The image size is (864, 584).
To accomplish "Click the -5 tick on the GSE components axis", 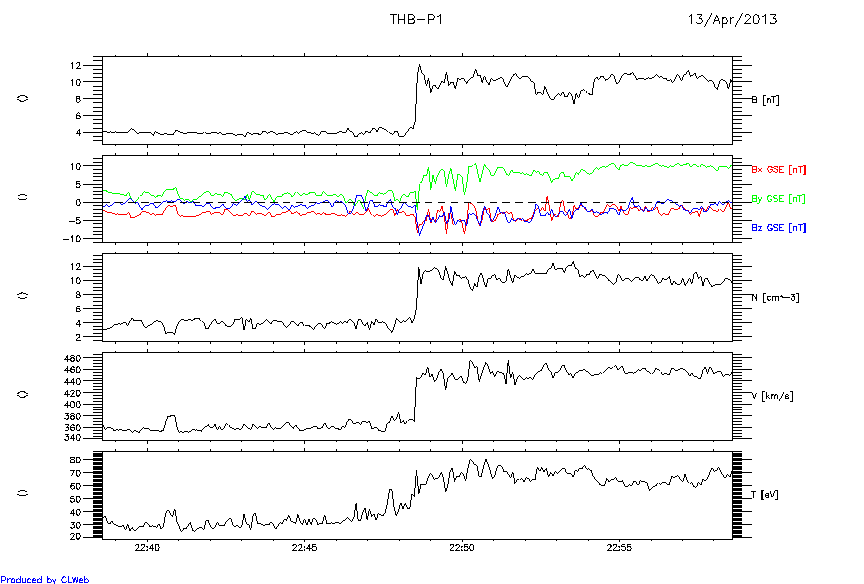I will [x=74, y=221].
